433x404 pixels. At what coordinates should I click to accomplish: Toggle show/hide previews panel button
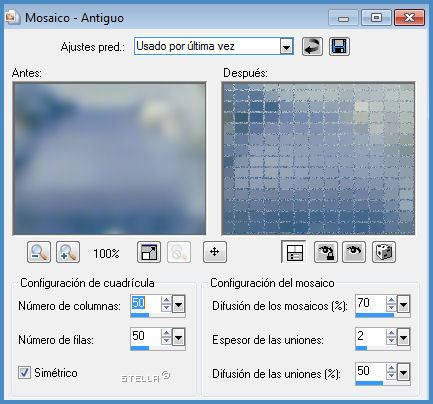(x=294, y=252)
